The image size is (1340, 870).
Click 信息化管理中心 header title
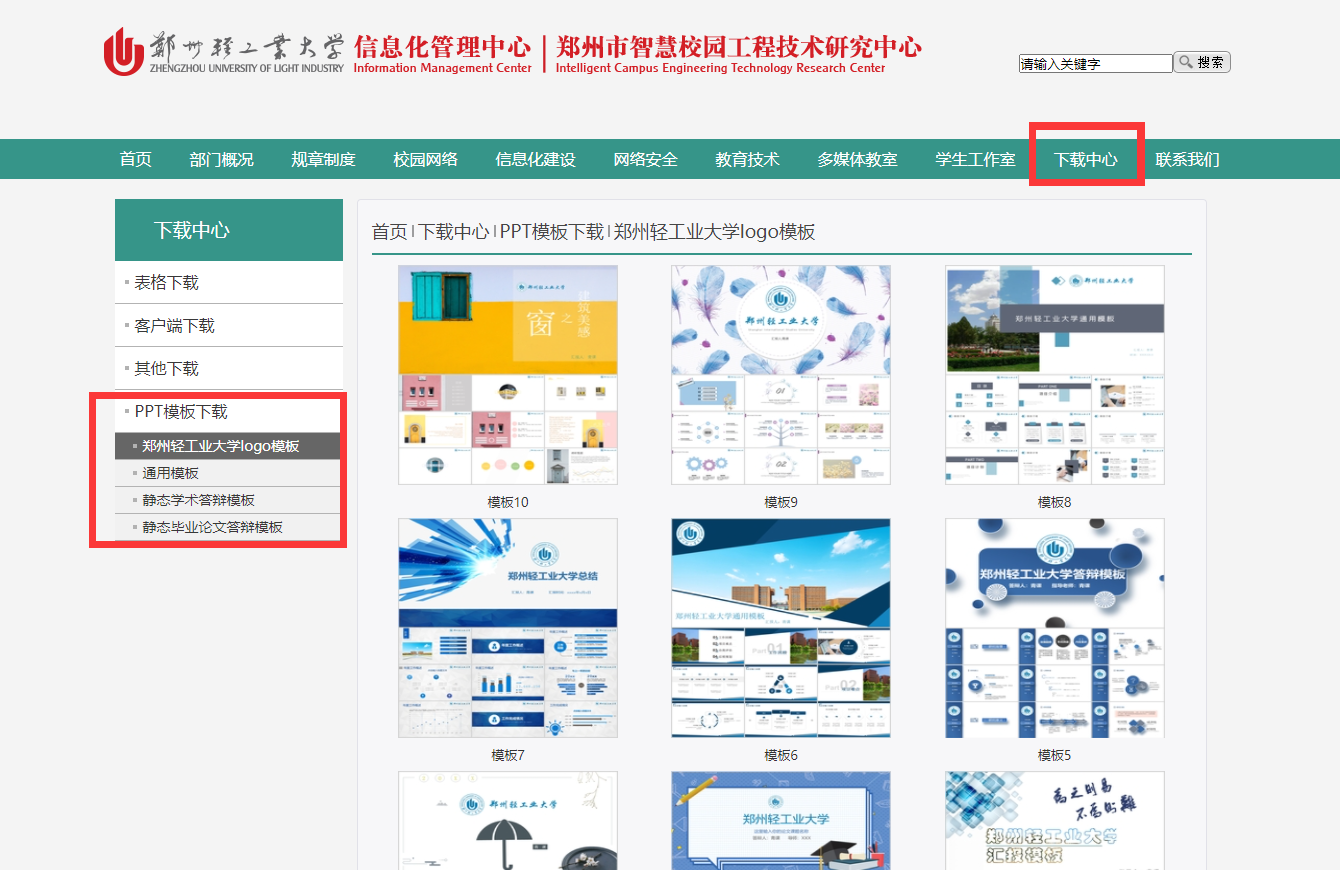(x=442, y=46)
